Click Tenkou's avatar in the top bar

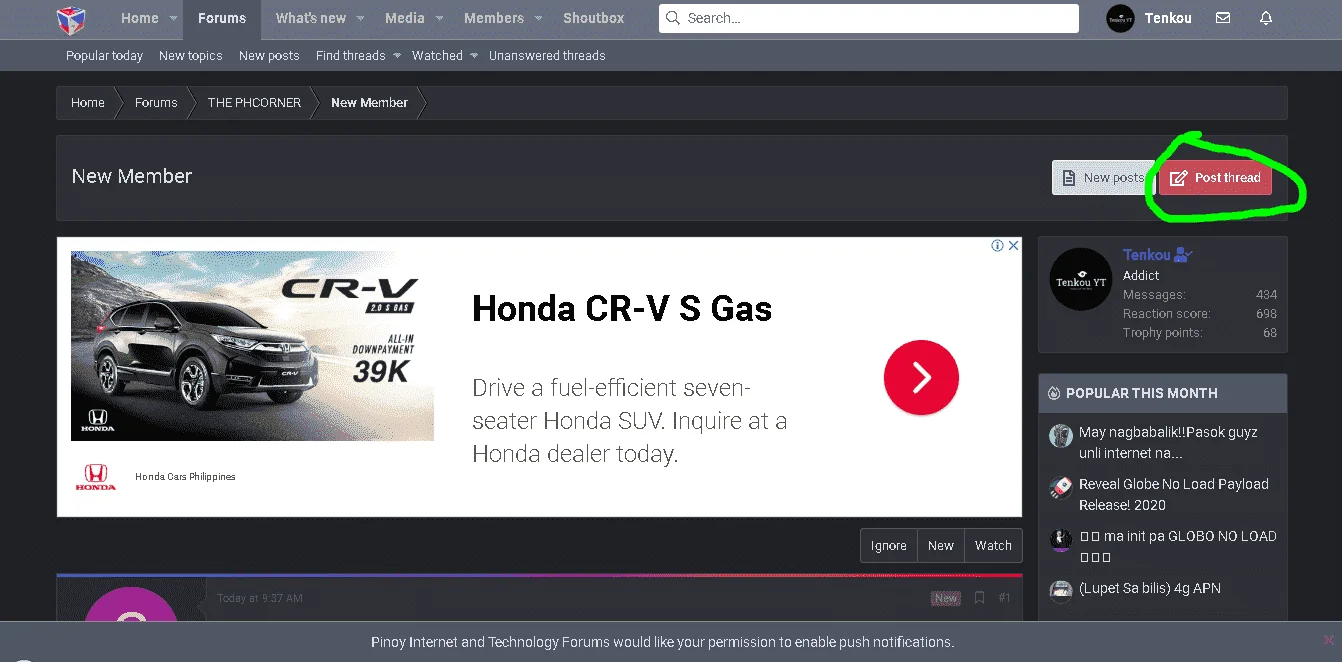1120,18
